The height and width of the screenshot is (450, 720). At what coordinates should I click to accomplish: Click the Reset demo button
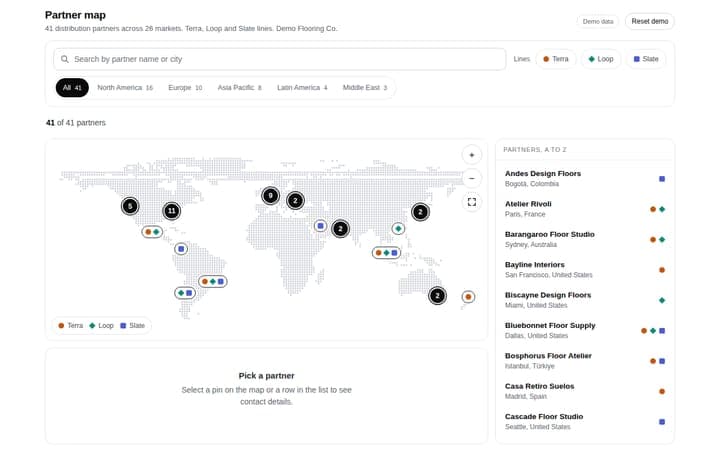pos(650,22)
